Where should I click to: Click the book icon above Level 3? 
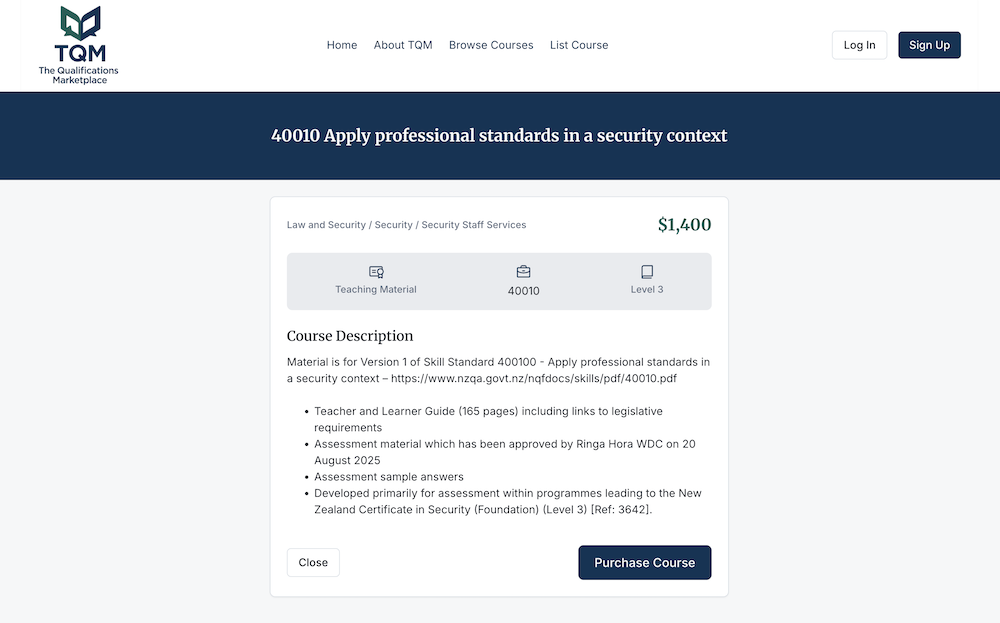click(x=647, y=271)
